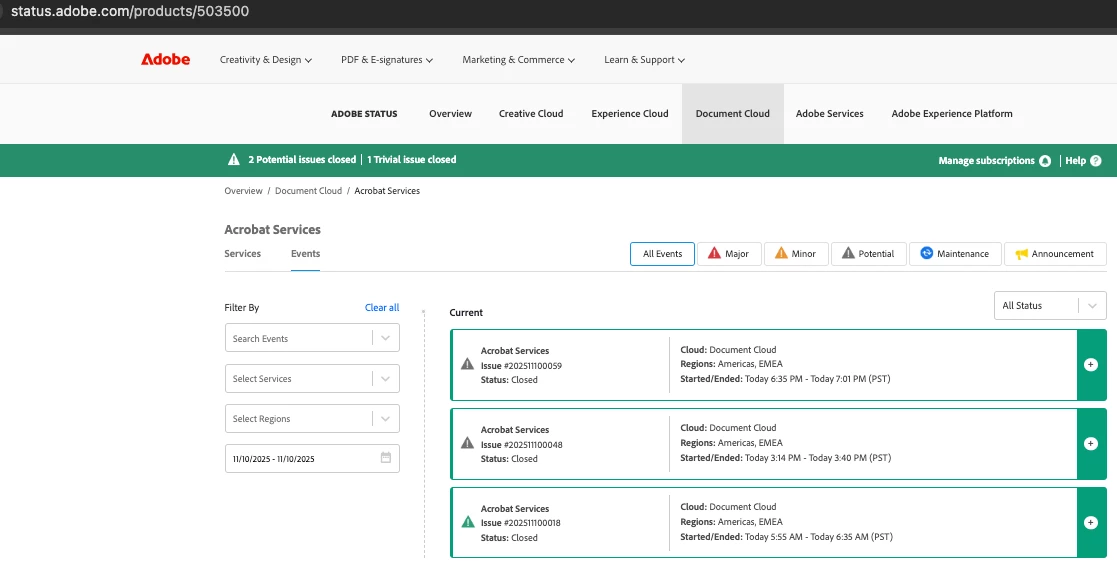Click the grey warning icon of issue #202511100059
This screenshot has width=1117, height=573.
point(467,364)
